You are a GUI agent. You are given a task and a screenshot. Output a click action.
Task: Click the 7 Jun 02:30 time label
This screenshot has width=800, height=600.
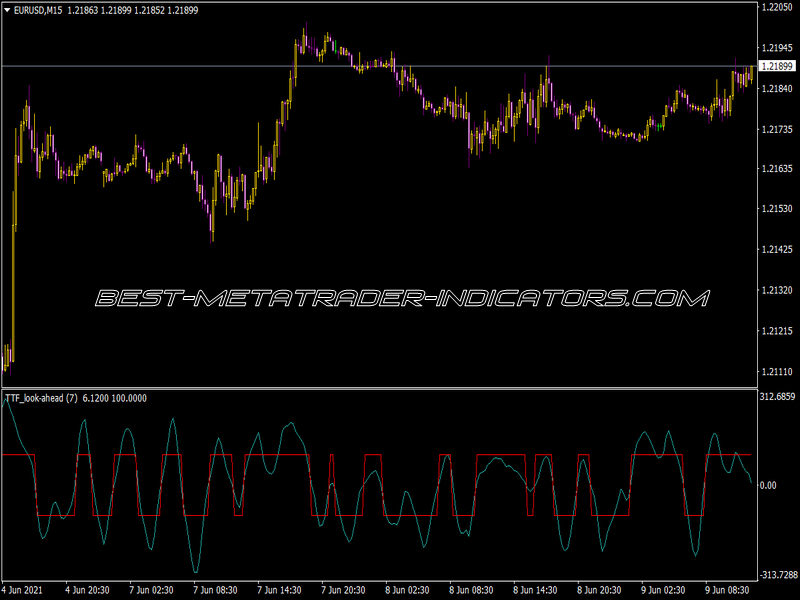pyautogui.click(x=152, y=590)
